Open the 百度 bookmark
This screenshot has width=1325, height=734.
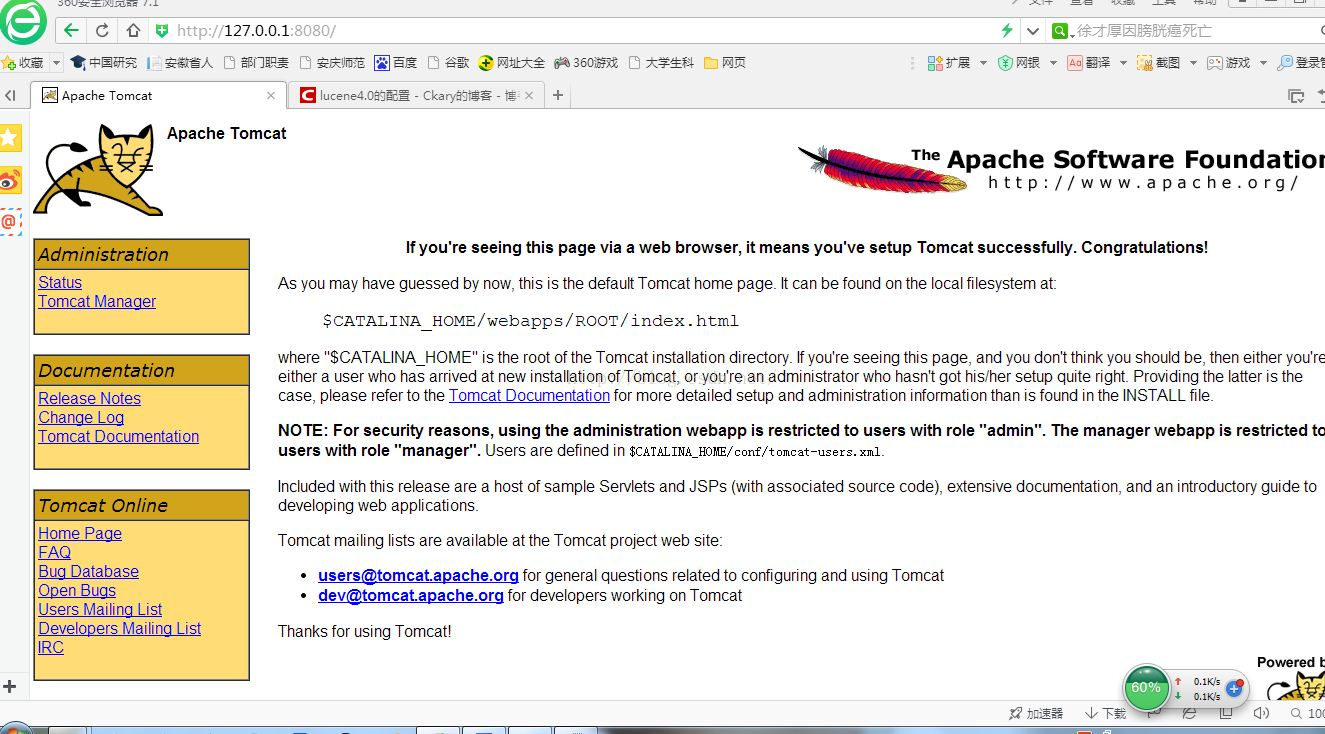tap(395, 62)
